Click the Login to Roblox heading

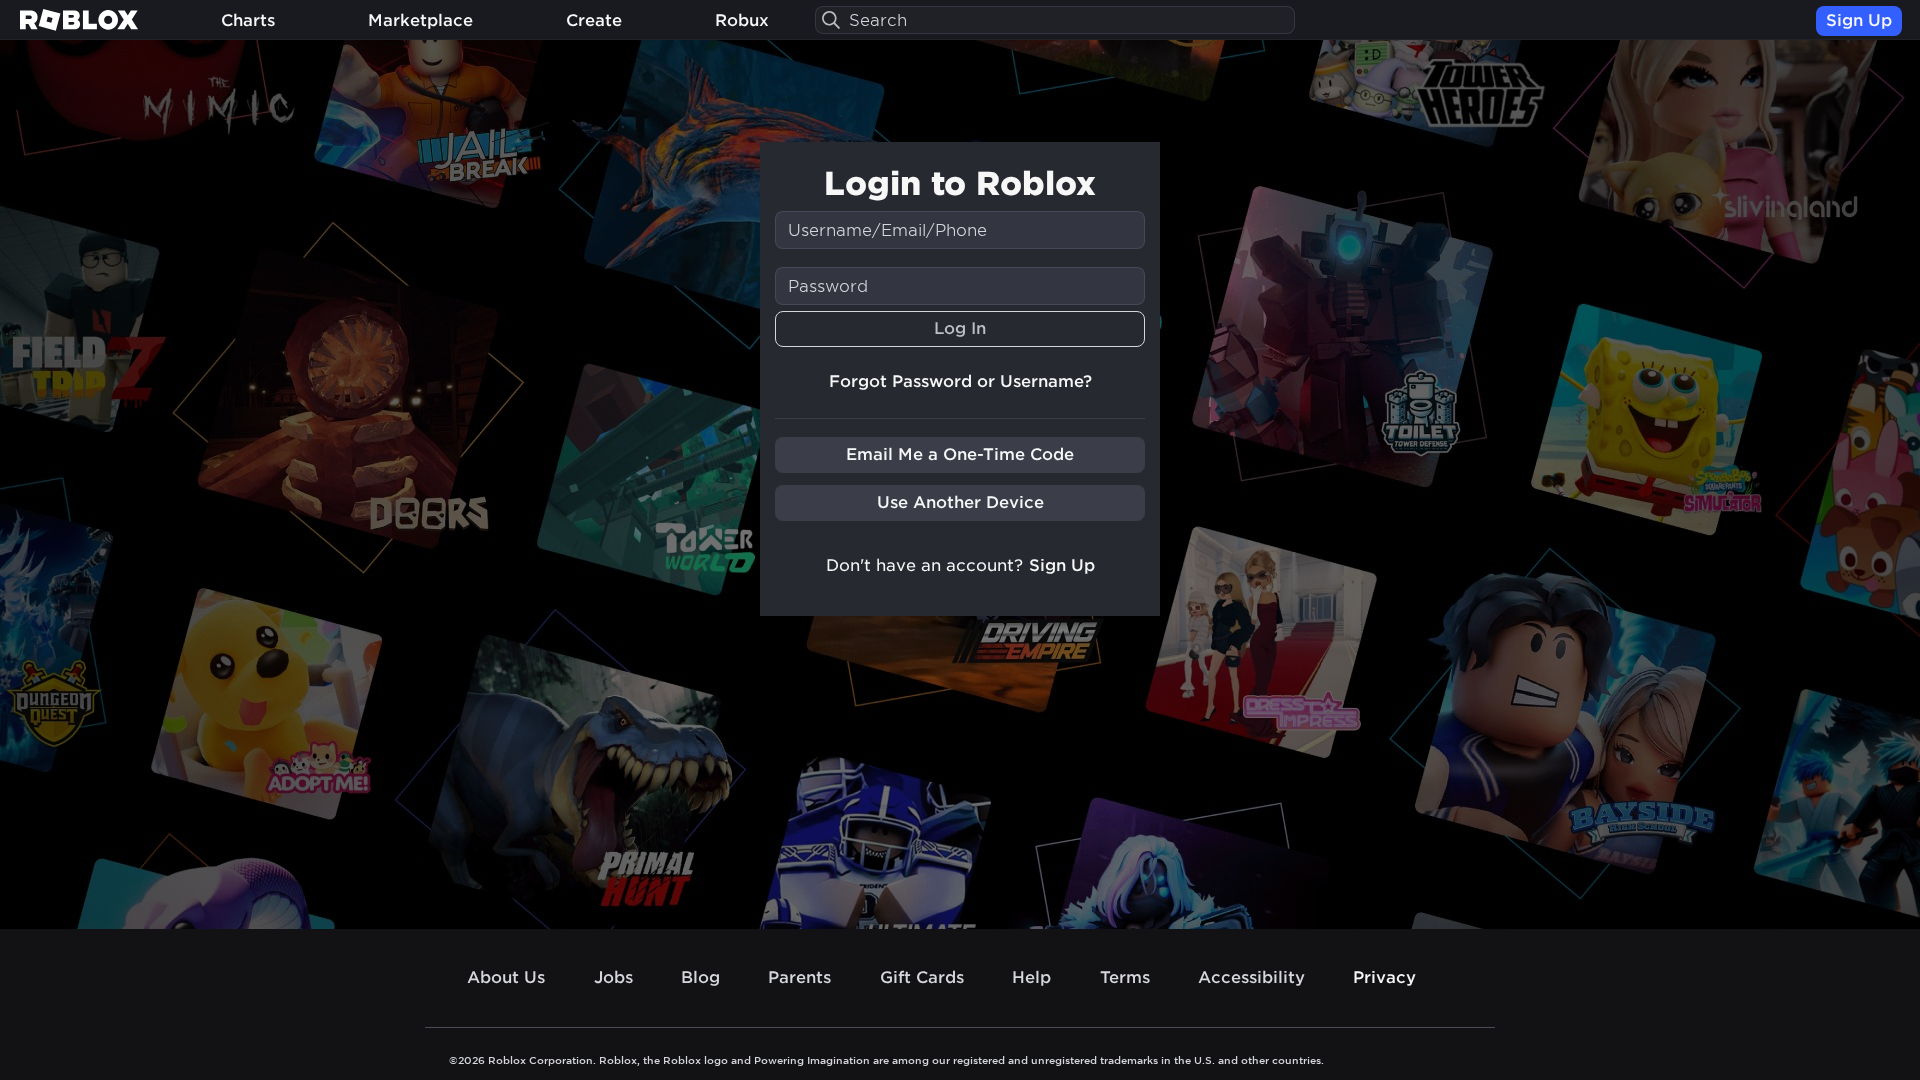tap(960, 183)
